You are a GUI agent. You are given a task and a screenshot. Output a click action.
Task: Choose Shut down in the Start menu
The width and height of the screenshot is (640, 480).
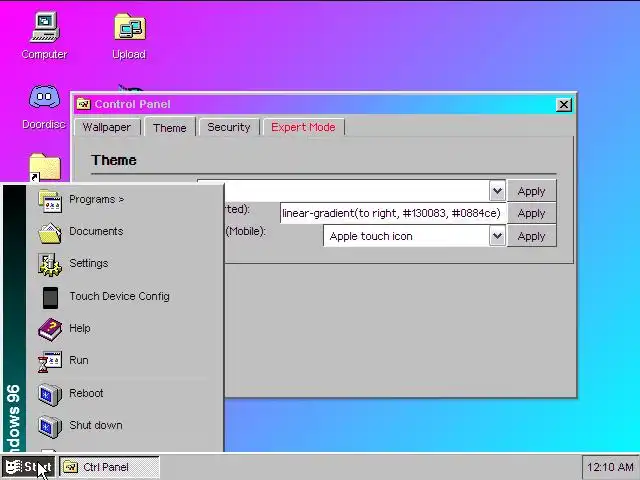coord(124,425)
